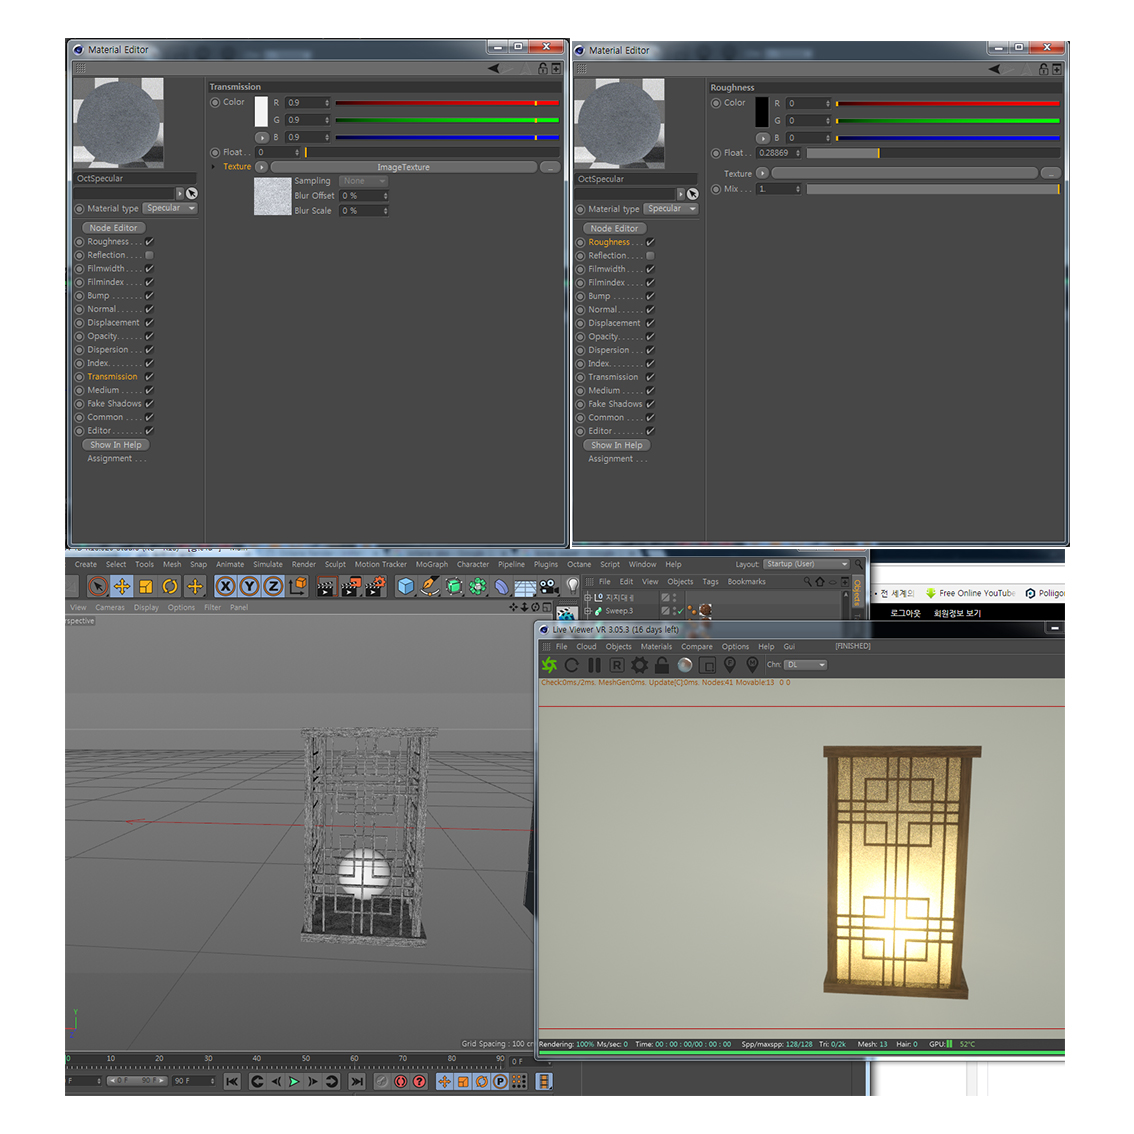Enable the Reflection channel checkbox
The height and width of the screenshot is (1134, 1134).
(x=149, y=255)
